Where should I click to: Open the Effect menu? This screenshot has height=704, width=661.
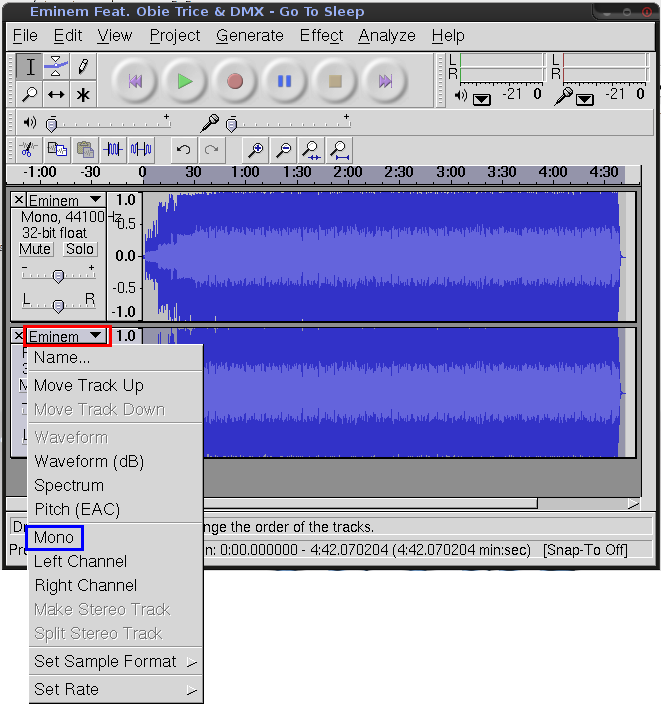click(x=322, y=35)
